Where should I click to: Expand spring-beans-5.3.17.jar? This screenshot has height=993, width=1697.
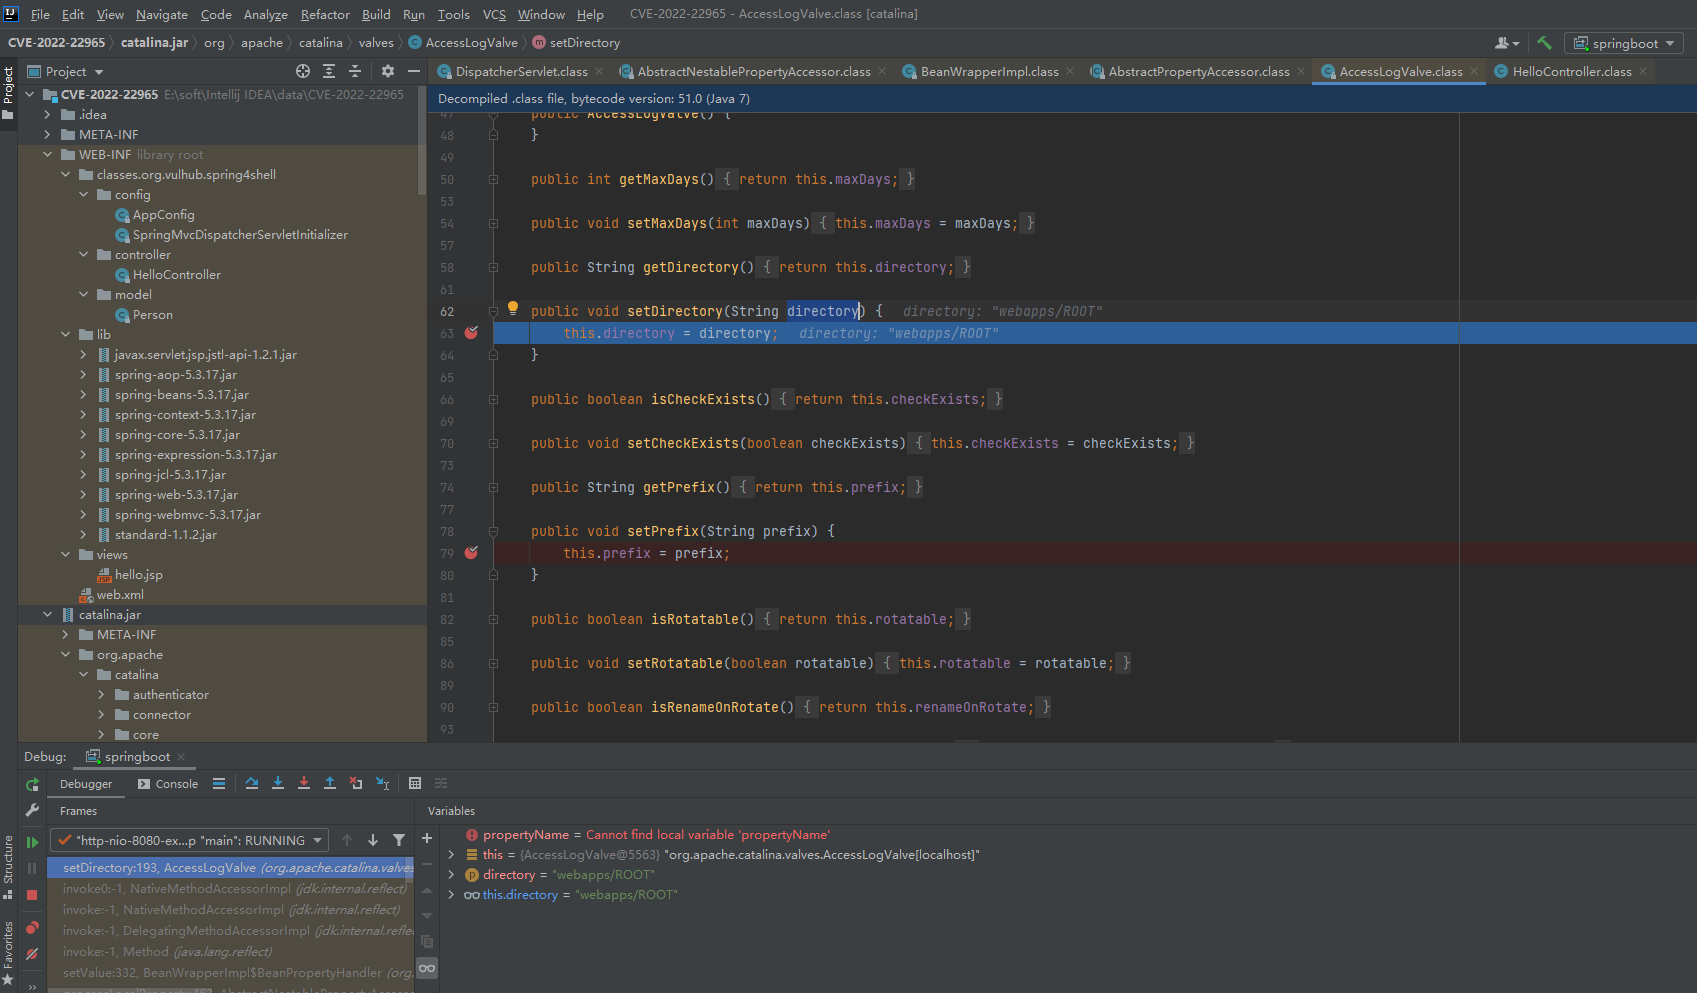click(x=83, y=395)
